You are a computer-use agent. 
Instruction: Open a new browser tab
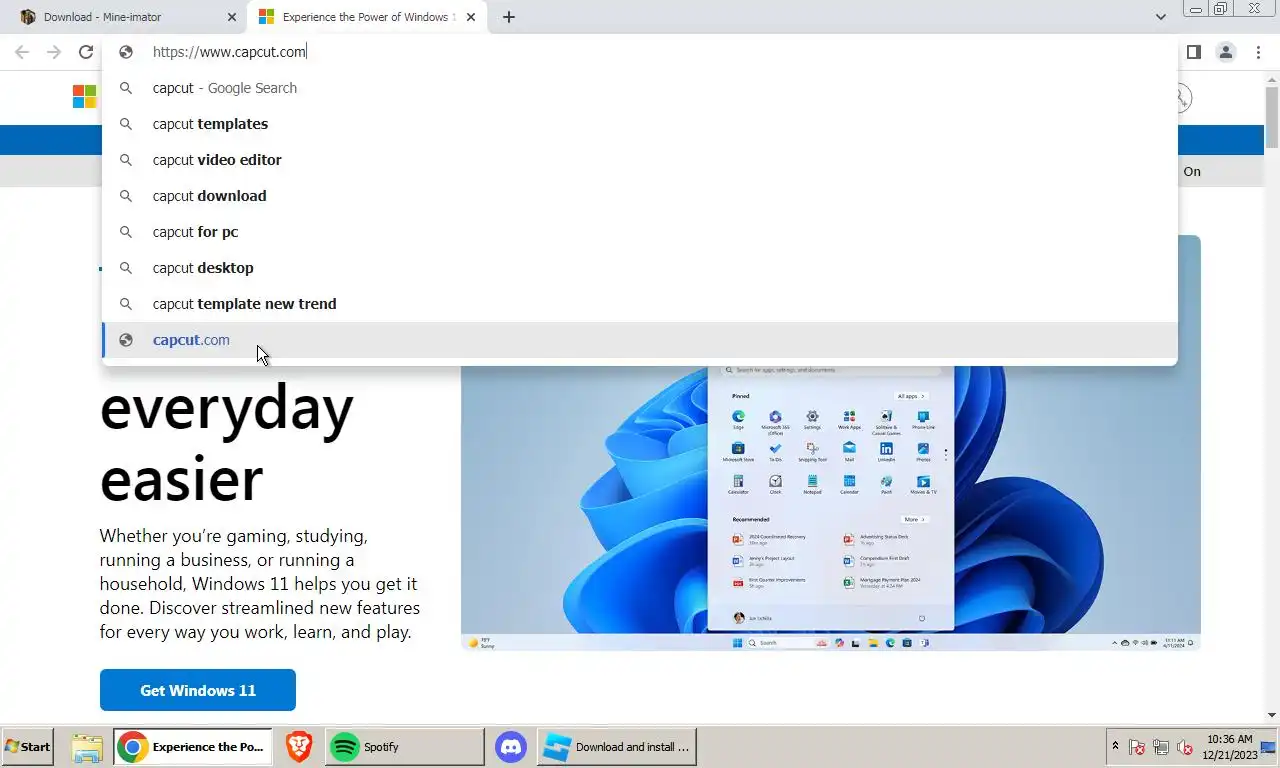click(x=508, y=17)
